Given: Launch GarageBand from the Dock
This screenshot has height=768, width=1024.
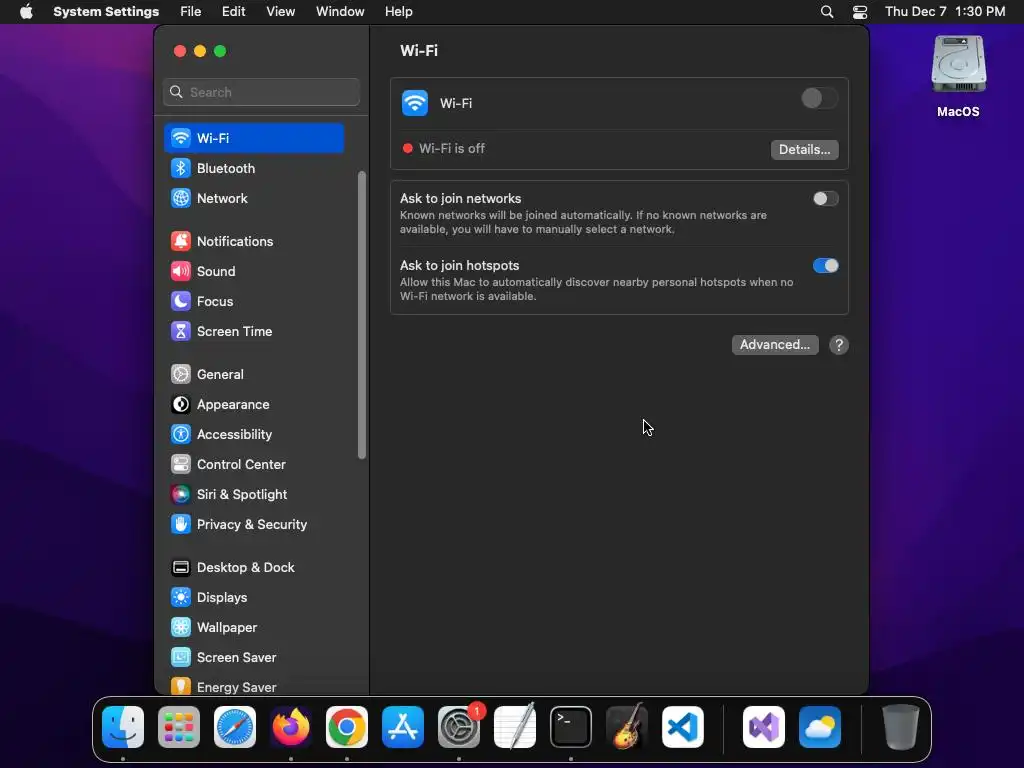Looking at the screenshot, I should pyautogui.click(x=627, y=727).
